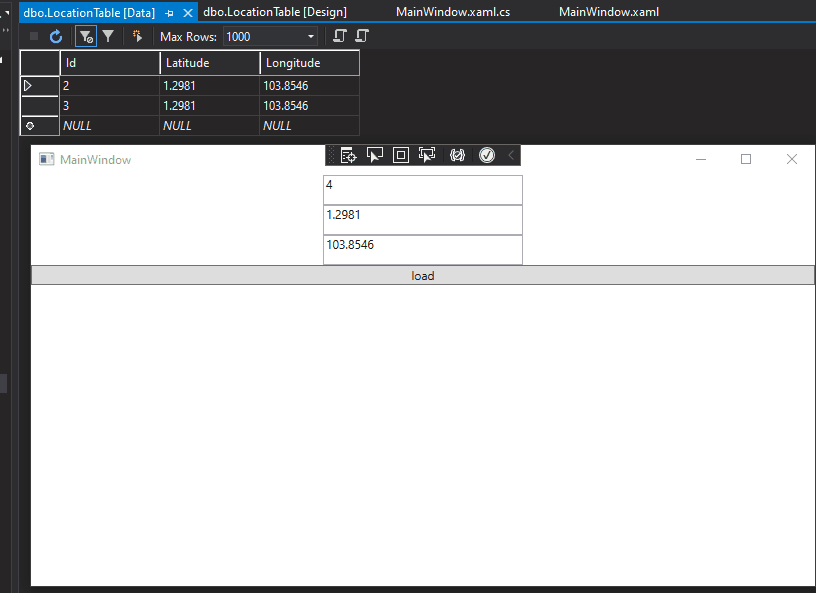Toggle the clear sorting and filtering icon

click(86, 36)
